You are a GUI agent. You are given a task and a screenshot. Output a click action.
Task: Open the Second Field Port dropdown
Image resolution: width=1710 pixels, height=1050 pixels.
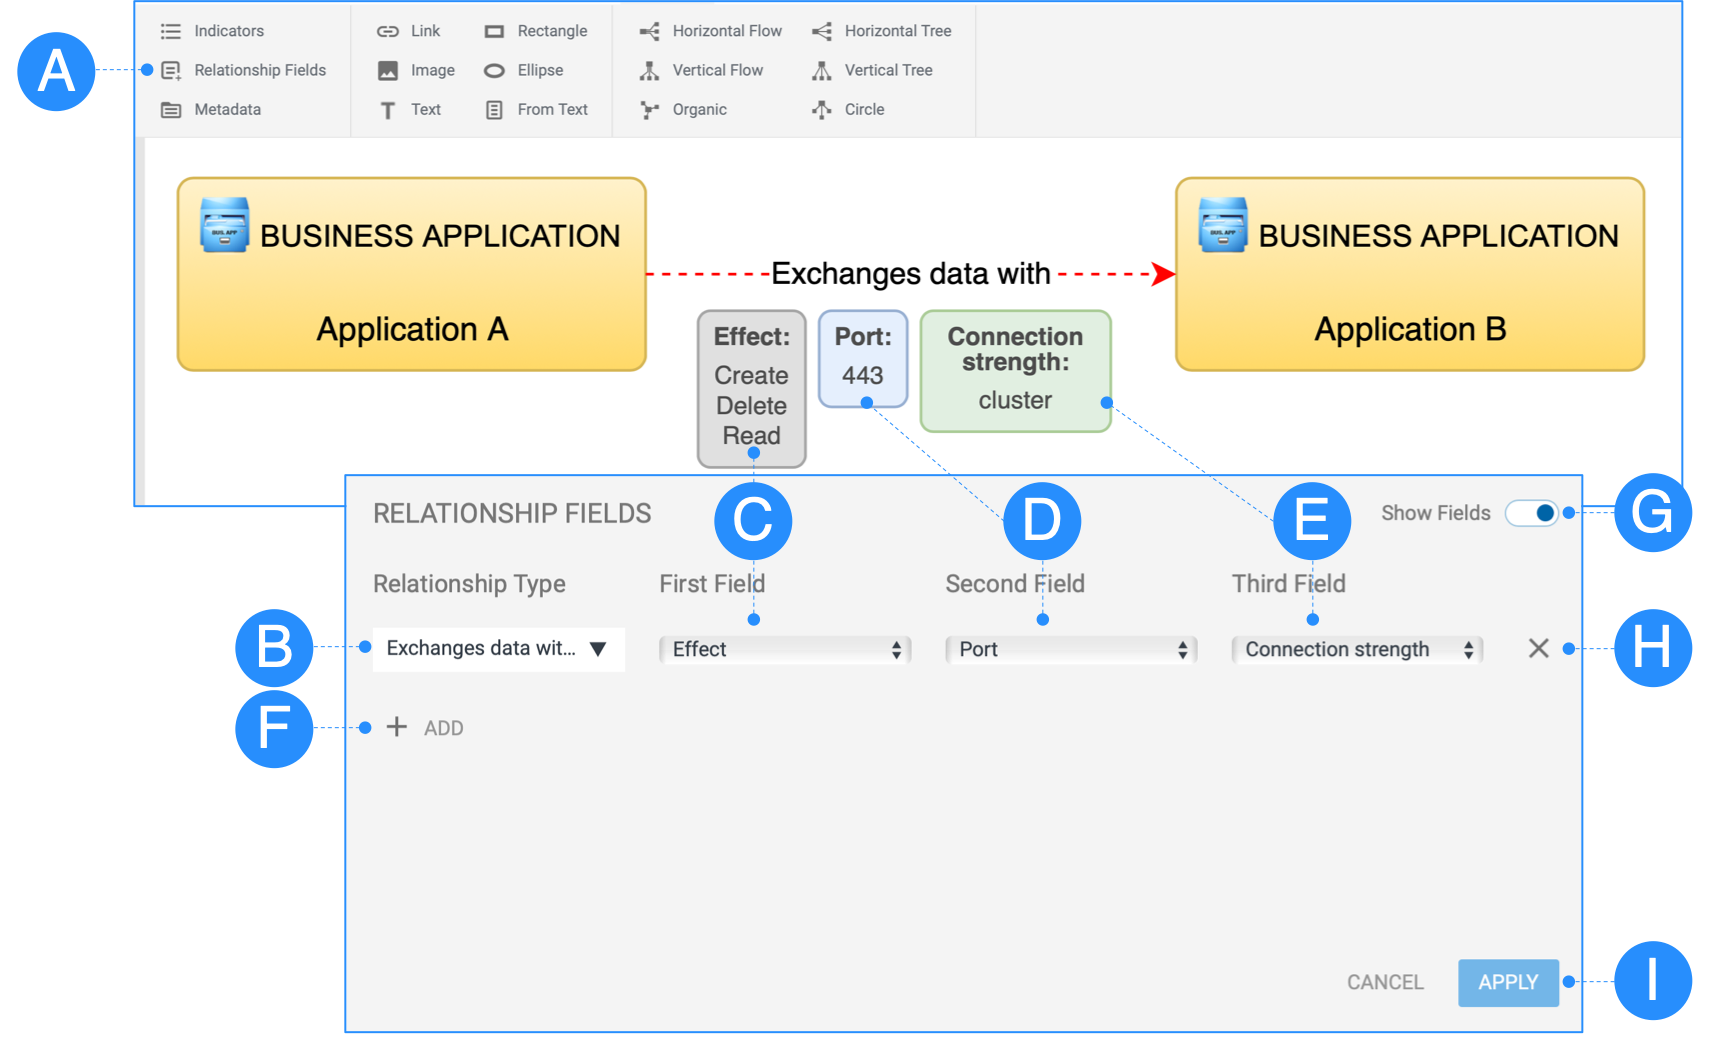click(x=1072, y=650)
